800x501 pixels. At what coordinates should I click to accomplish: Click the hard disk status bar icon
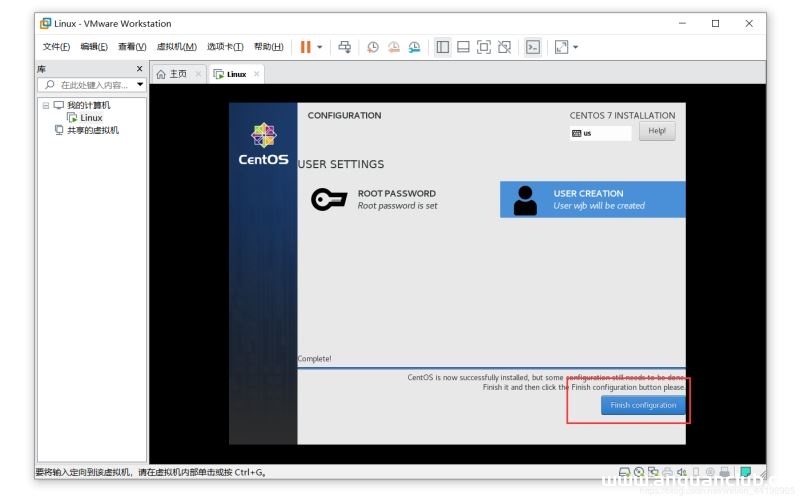(x=625, y=472)
